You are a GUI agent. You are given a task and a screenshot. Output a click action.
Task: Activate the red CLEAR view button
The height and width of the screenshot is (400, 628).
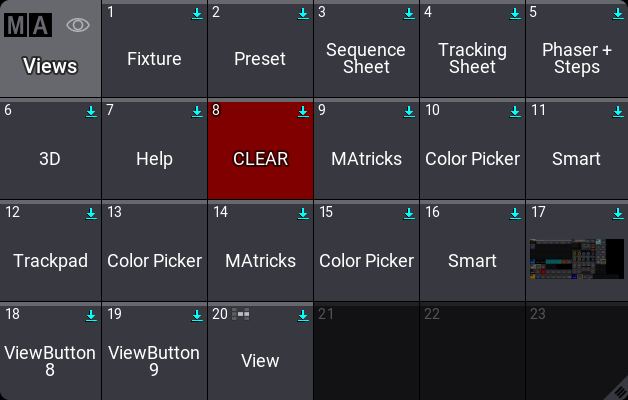tap(260, 158)
